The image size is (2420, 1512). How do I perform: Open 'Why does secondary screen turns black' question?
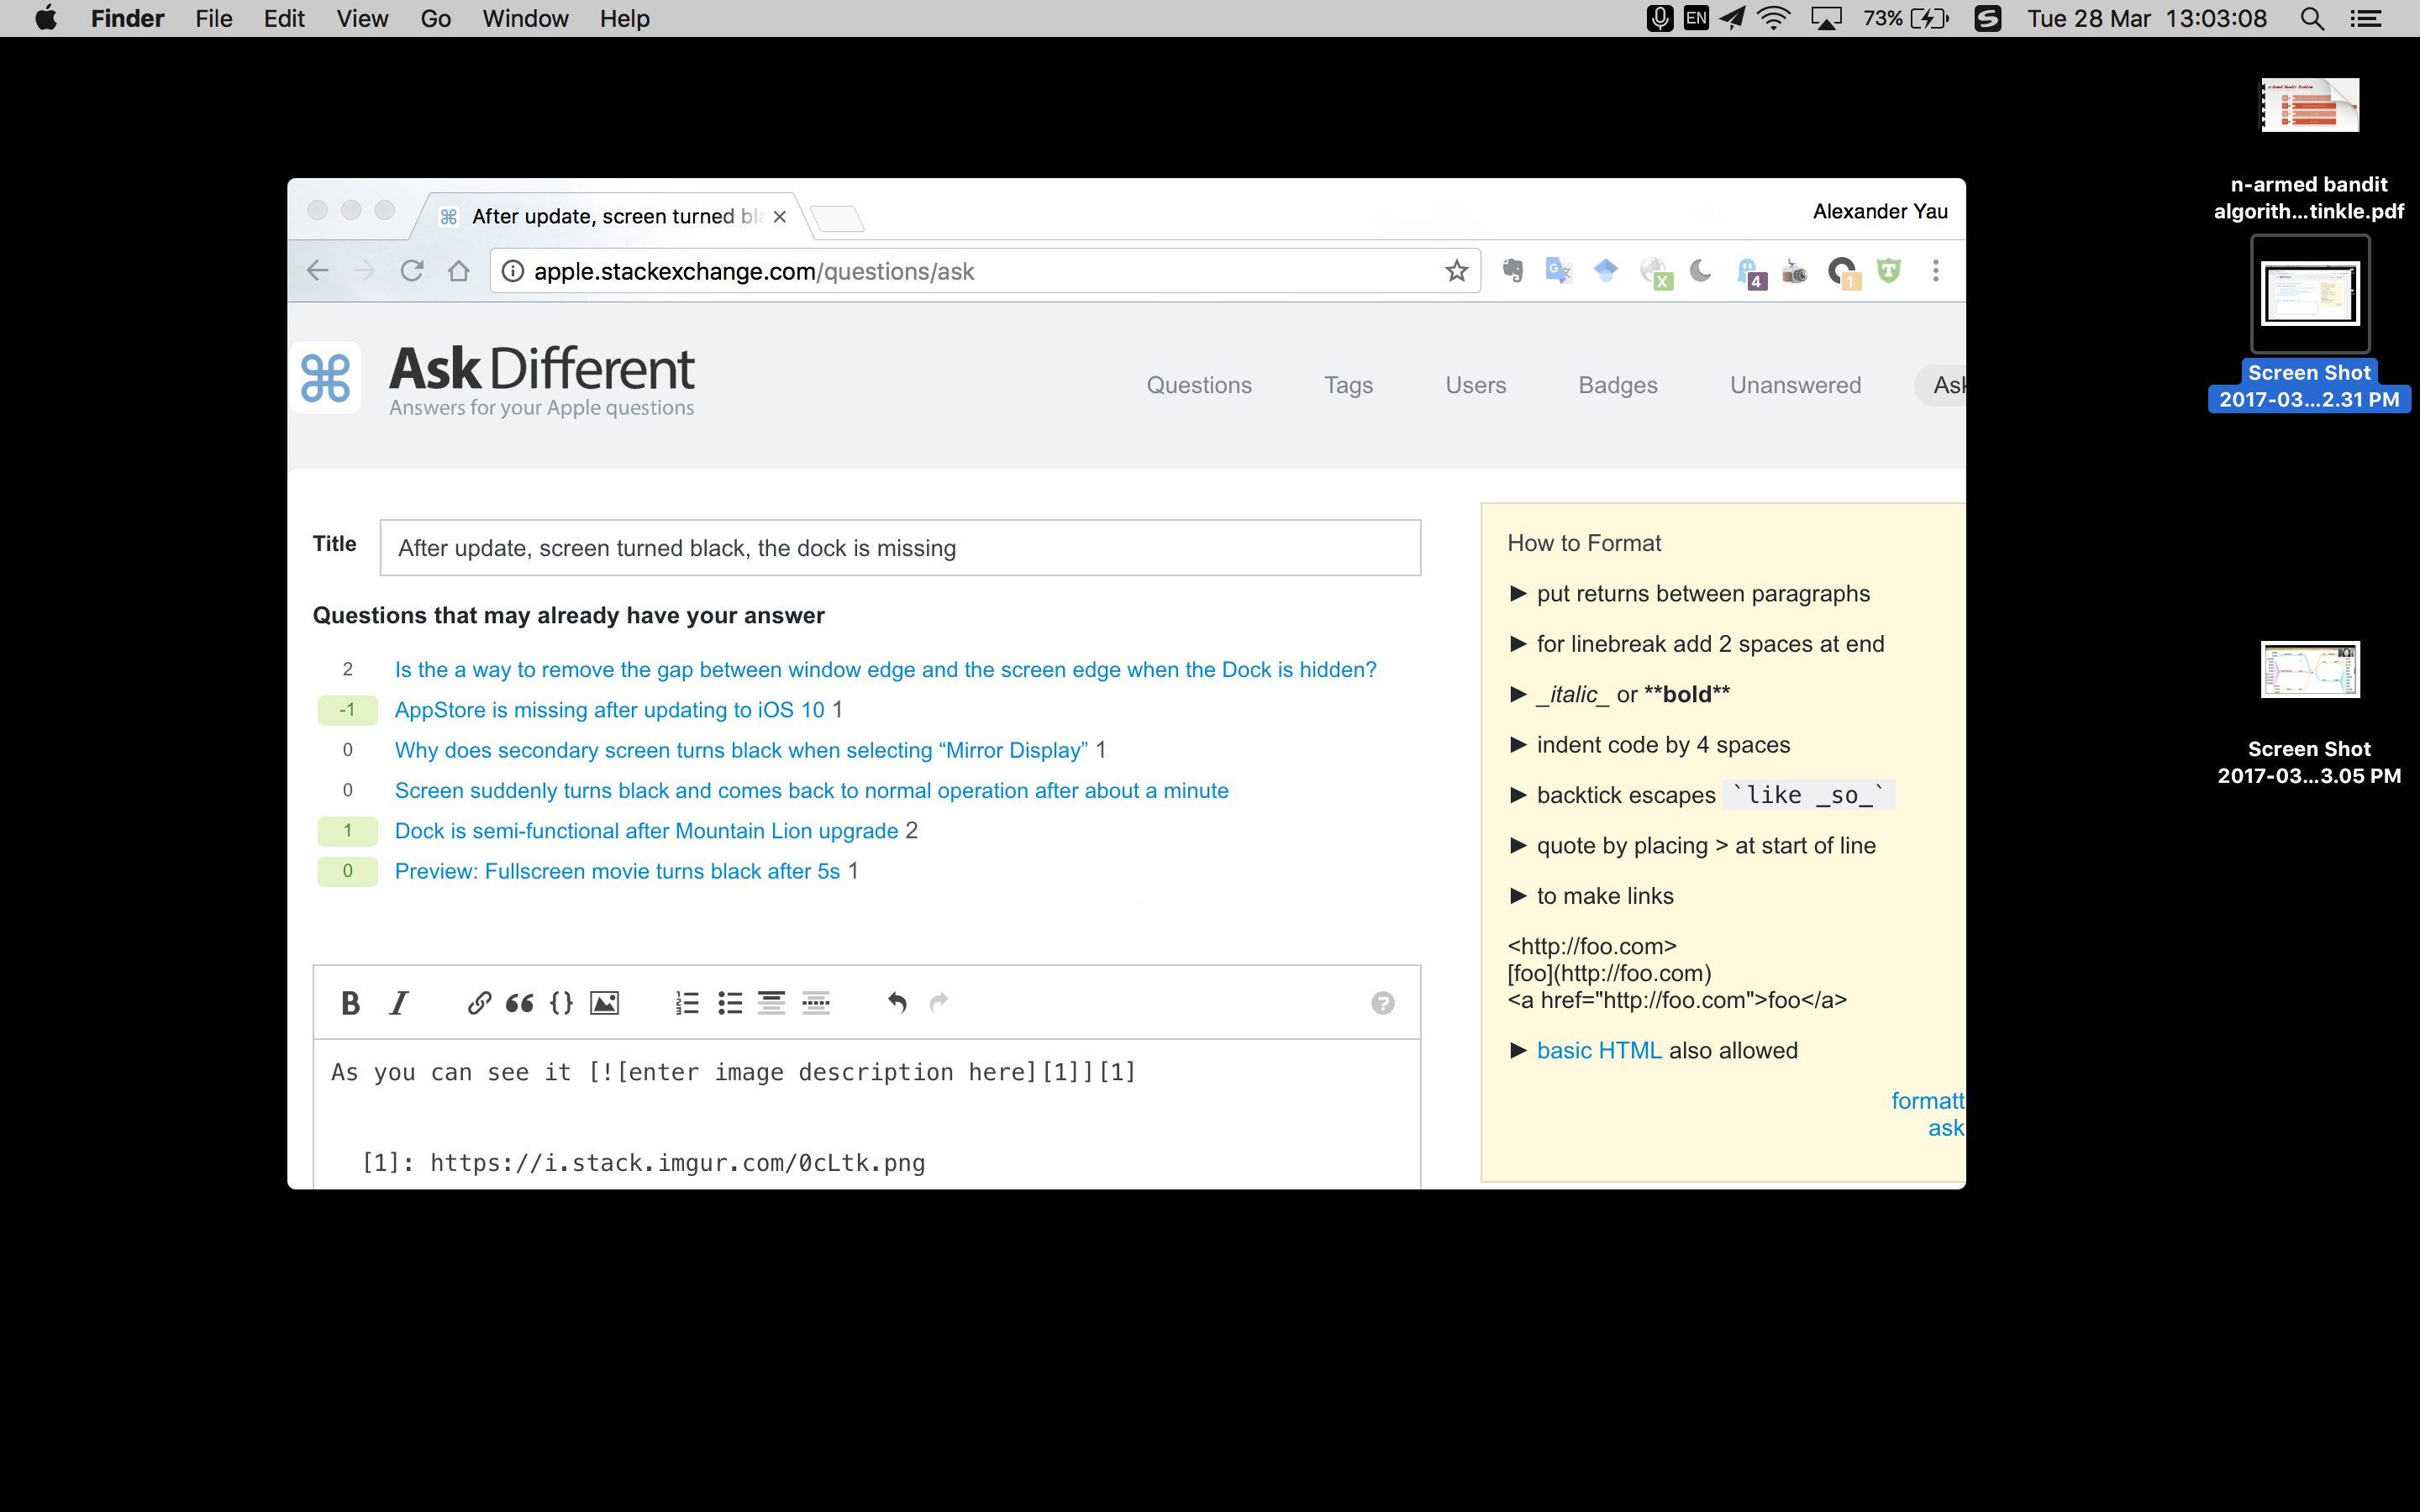741,750
